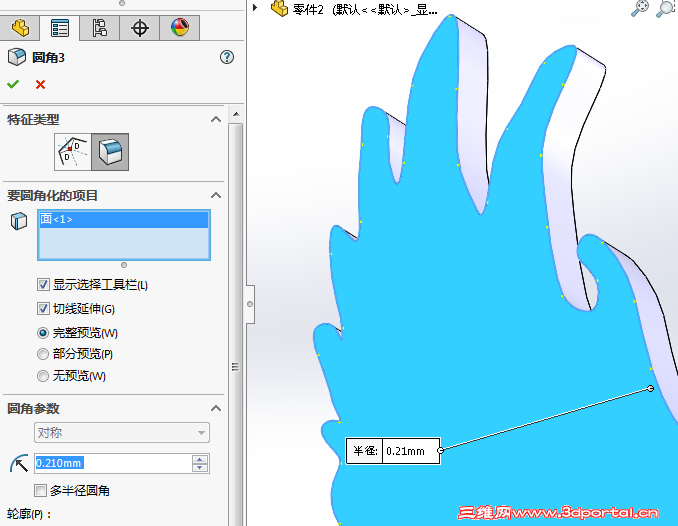This screenshot has height=526, width=678.
Task: Select 无预览(W) radio button
Action: 43,376
